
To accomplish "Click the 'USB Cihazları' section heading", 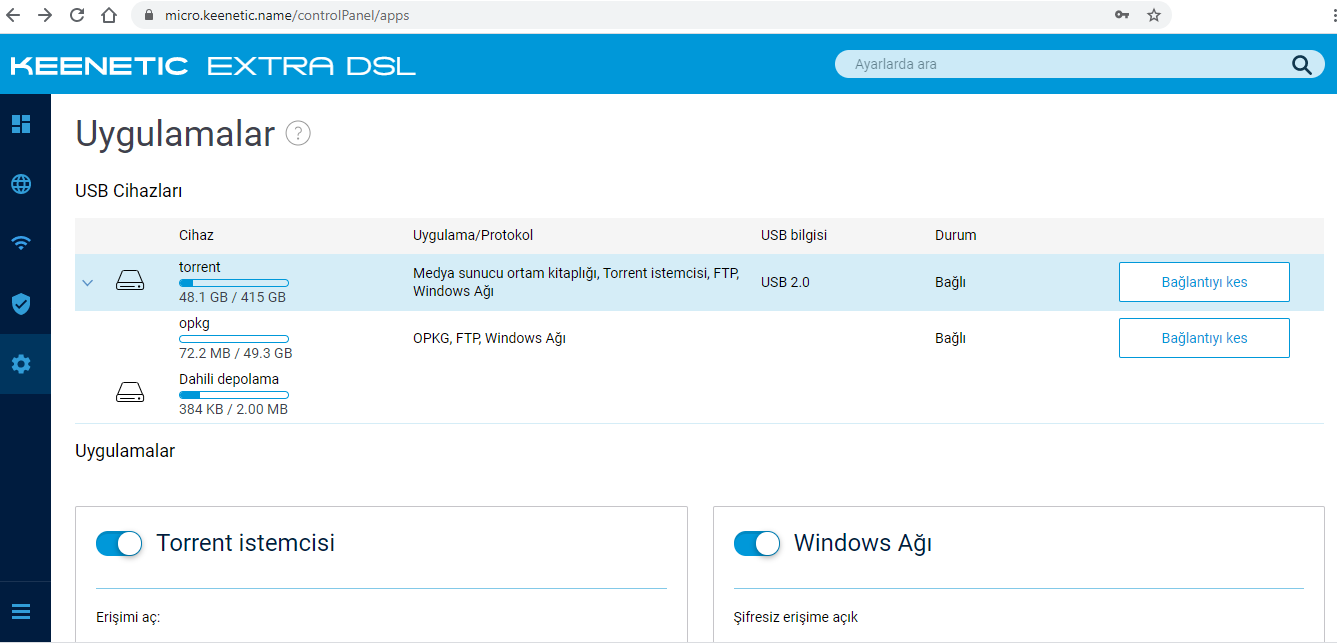I will pos(129,190).
